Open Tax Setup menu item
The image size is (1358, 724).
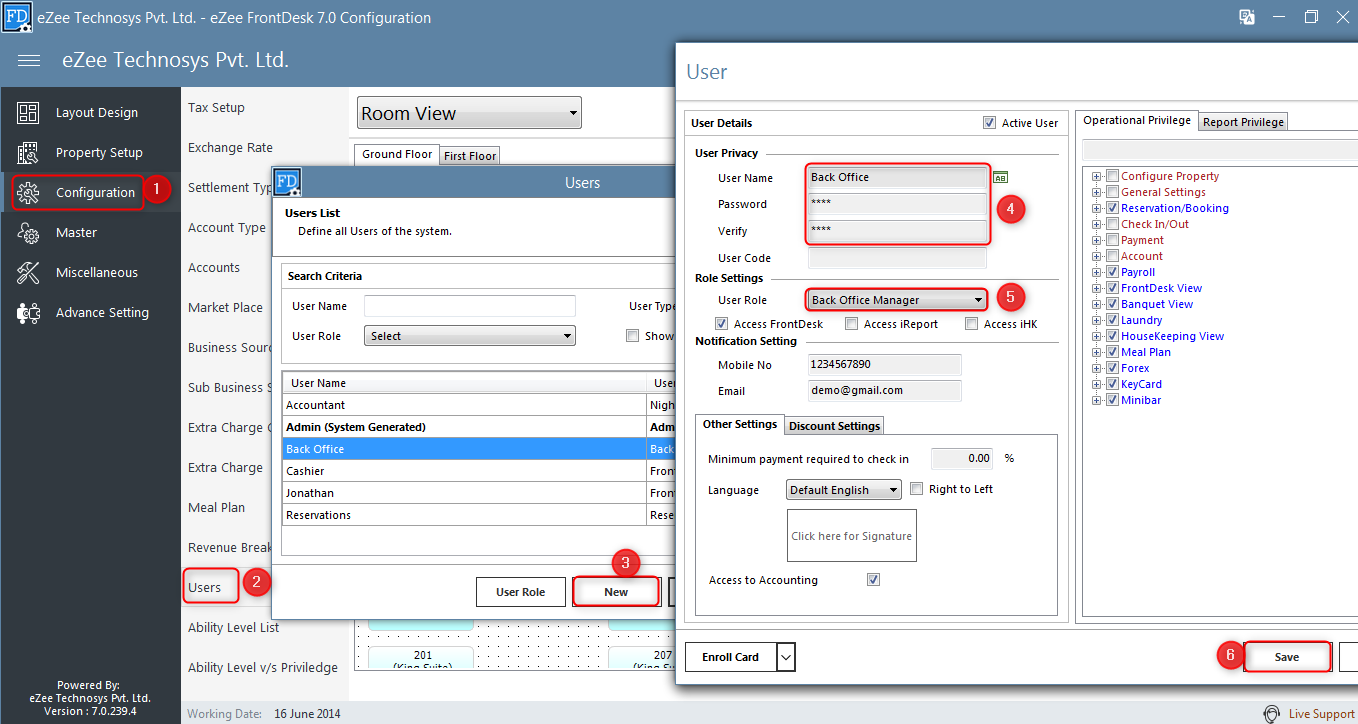pyautogui.click(x=216, y=107)
